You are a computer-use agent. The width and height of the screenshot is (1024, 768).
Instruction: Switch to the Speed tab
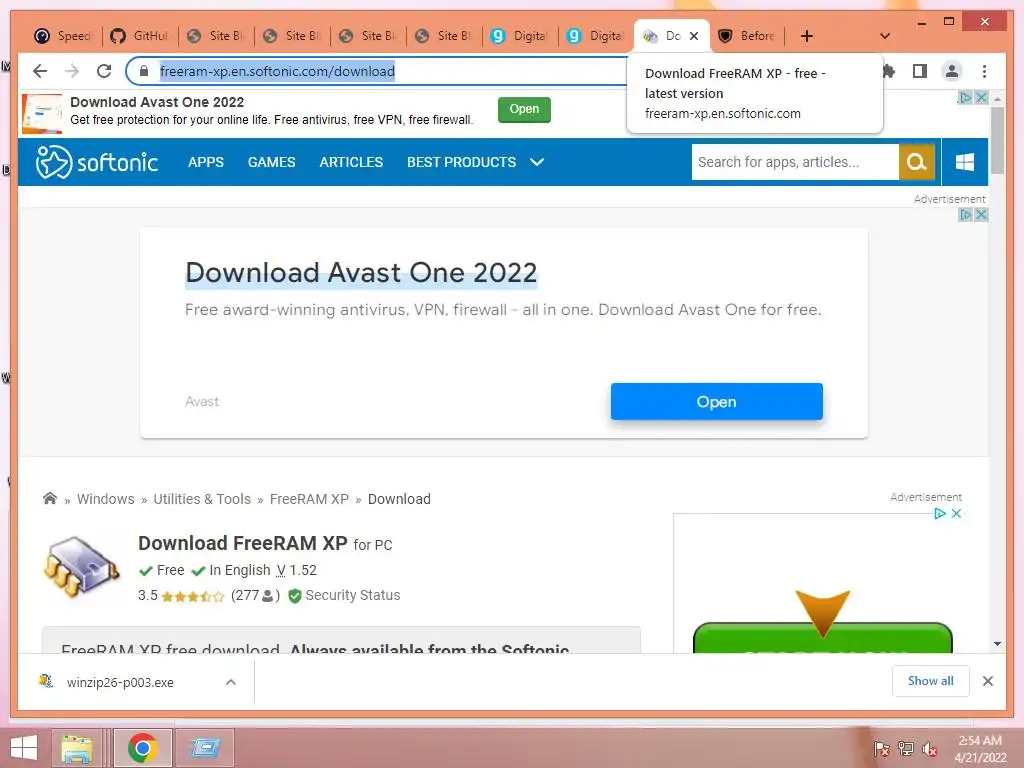pos(63,36)
